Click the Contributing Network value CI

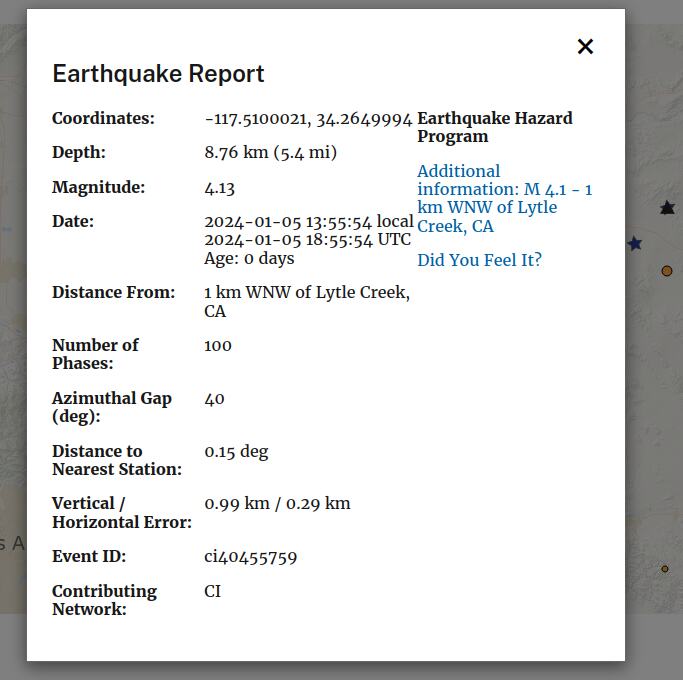coord(213,592)
